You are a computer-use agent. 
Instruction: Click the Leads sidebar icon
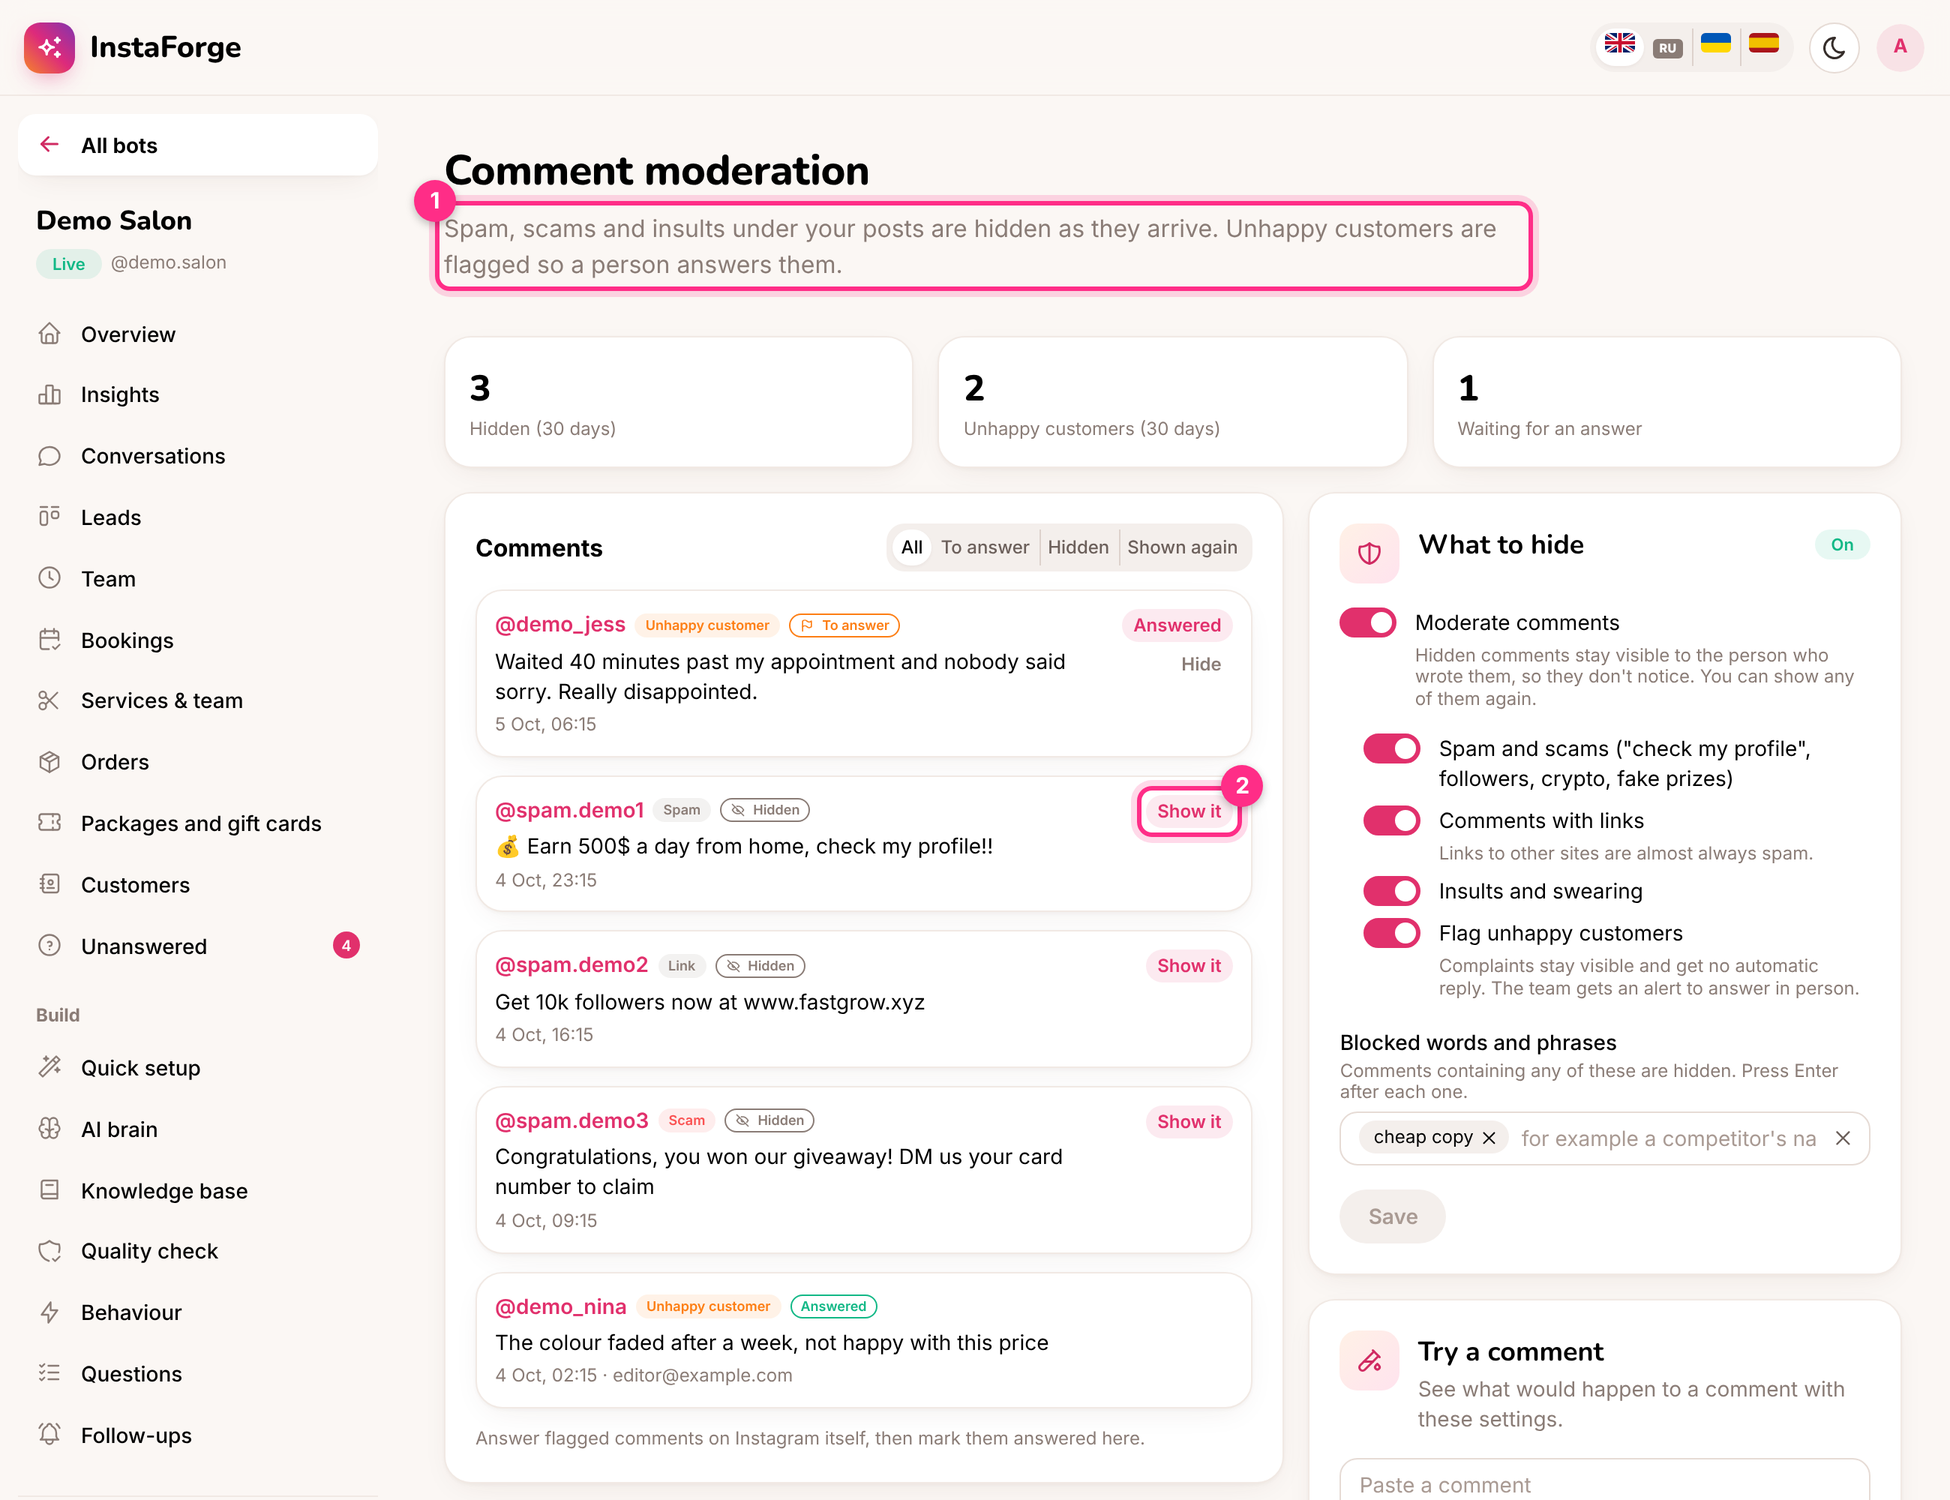click(50, 517)
